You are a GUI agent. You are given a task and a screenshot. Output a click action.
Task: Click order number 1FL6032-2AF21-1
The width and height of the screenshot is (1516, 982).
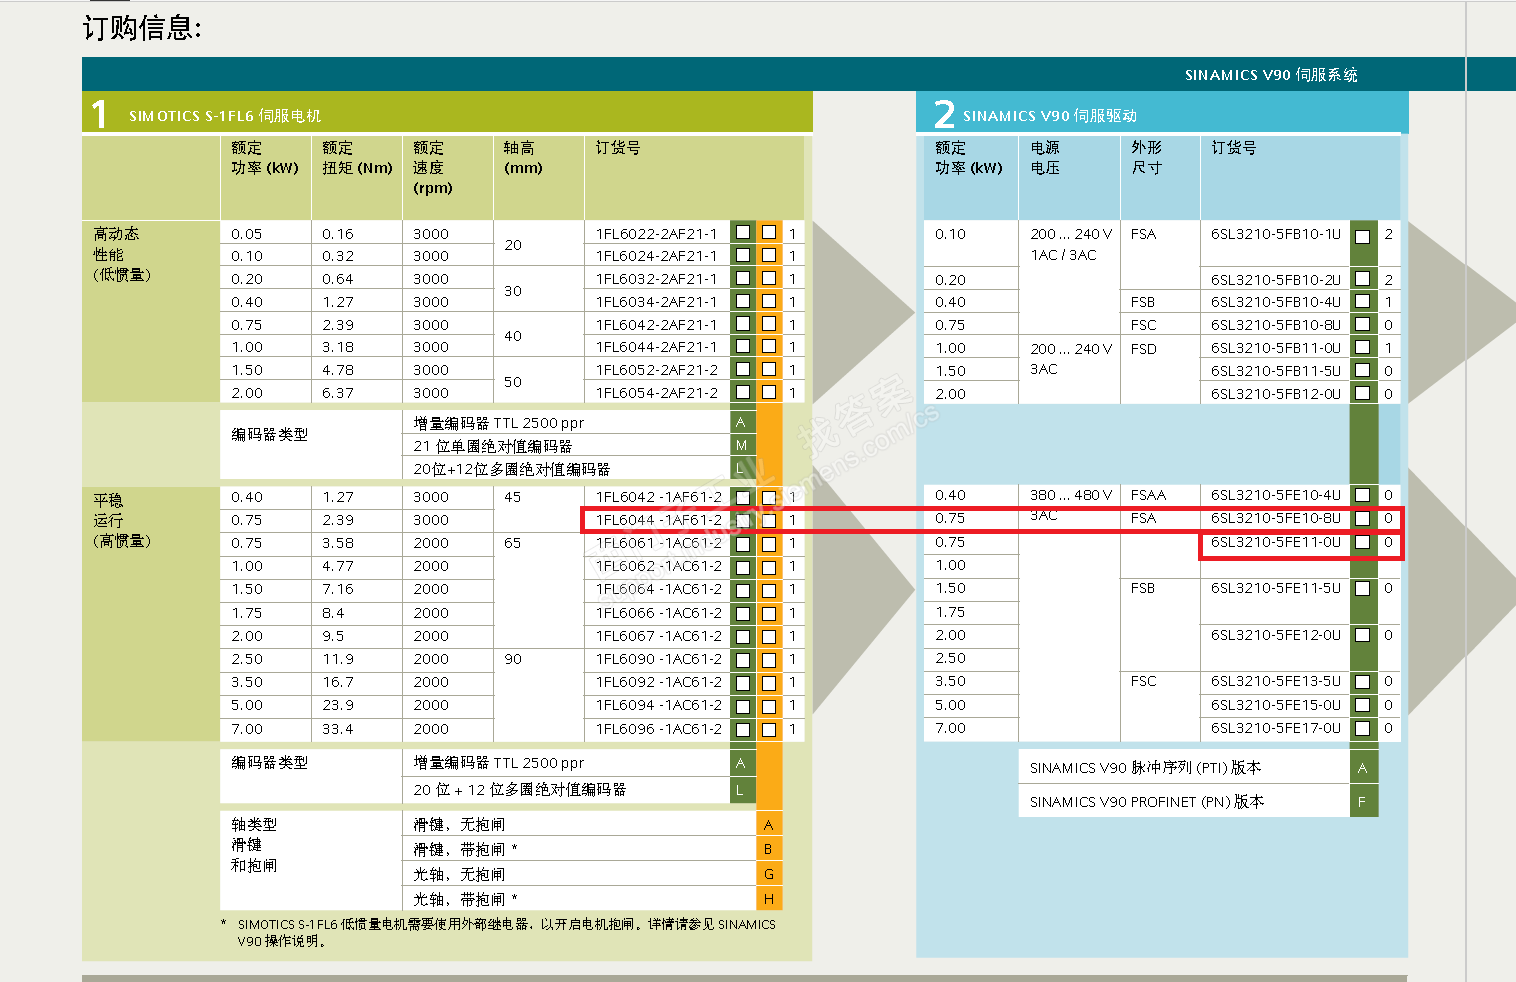pos(657,279)
